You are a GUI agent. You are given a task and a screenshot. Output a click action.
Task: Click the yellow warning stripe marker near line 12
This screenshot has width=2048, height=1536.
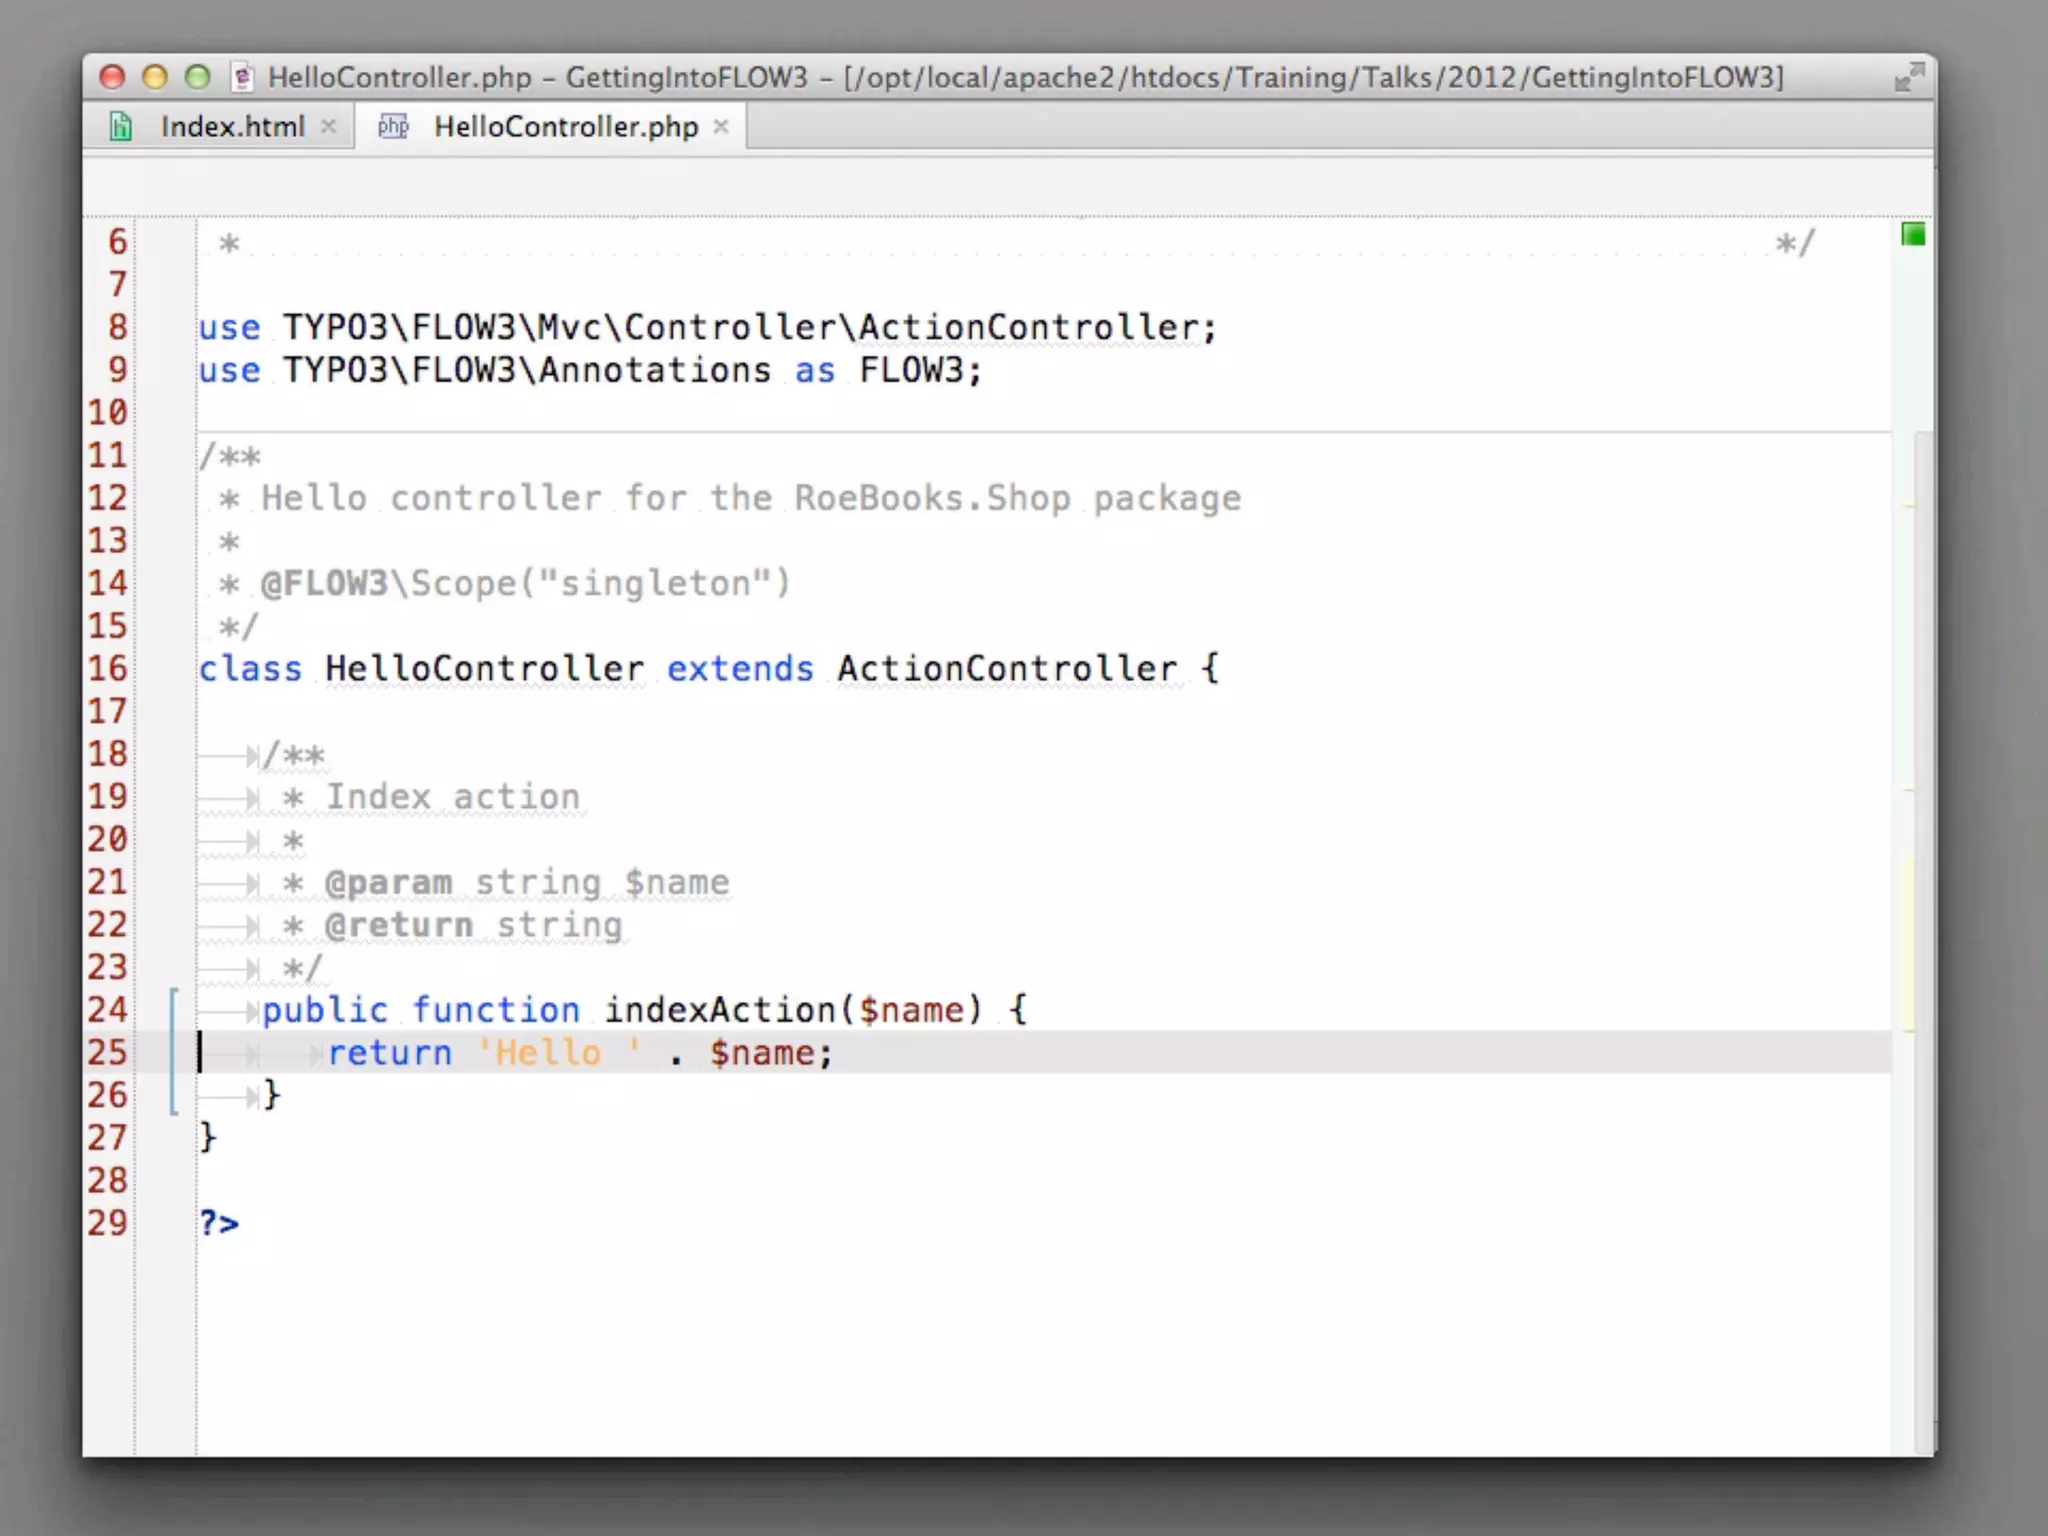[1909, 507]
